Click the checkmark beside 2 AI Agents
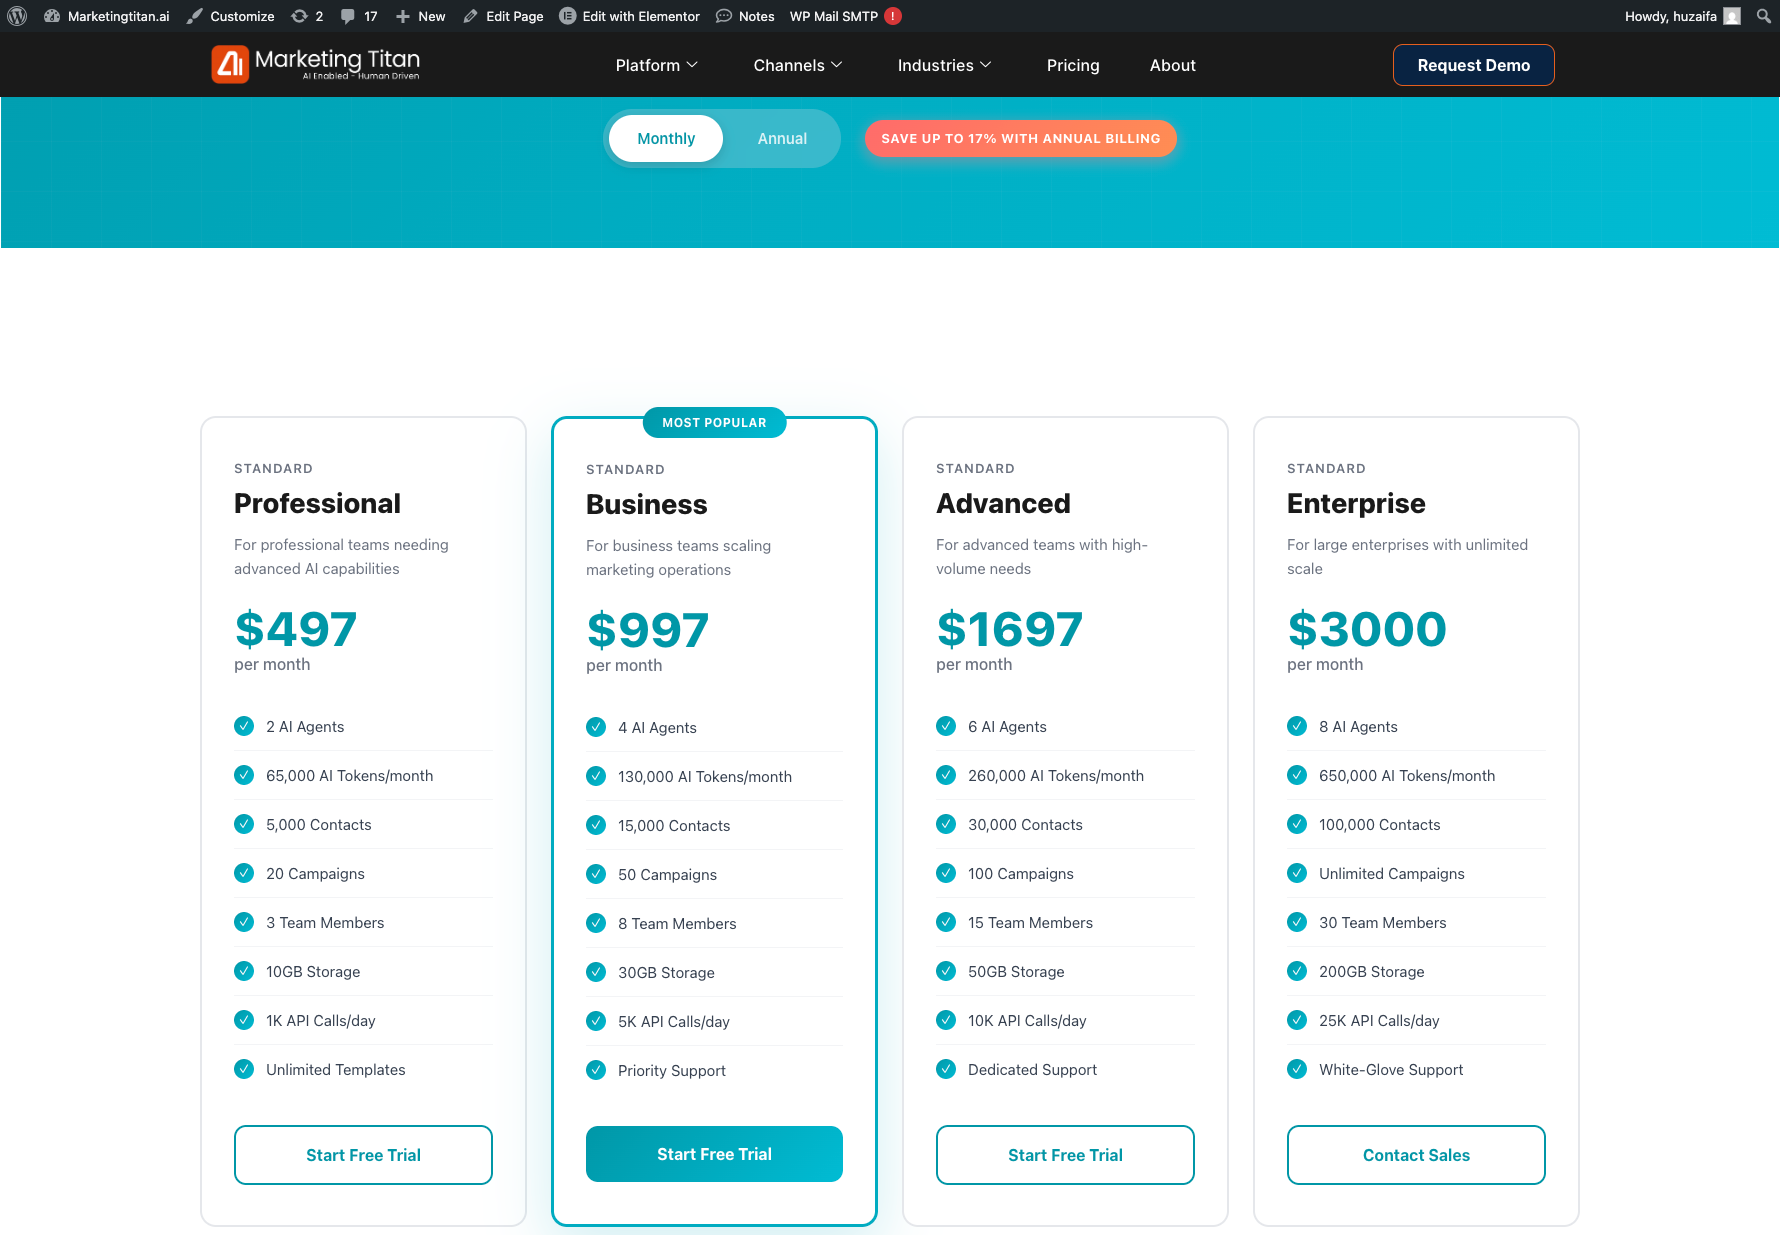 click(244, 726)
